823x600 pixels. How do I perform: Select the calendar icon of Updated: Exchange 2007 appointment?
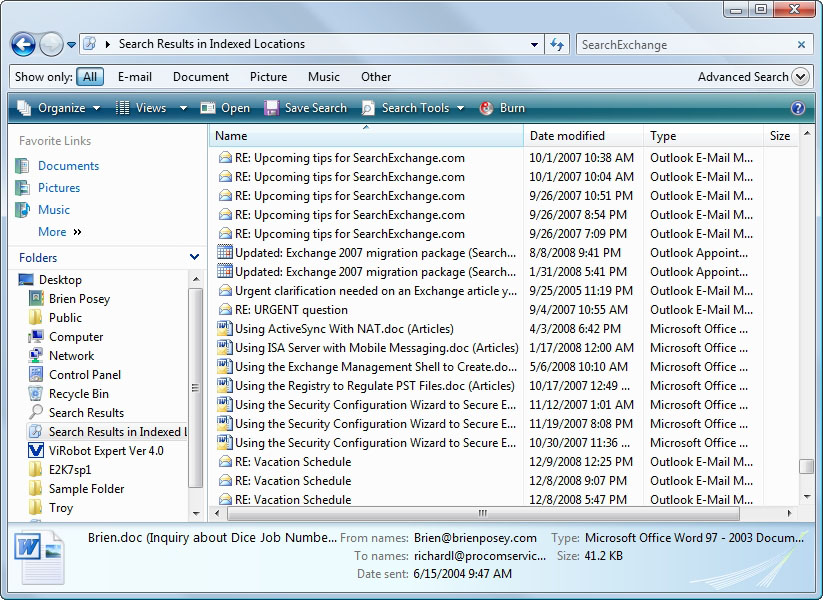pos(225,253)
